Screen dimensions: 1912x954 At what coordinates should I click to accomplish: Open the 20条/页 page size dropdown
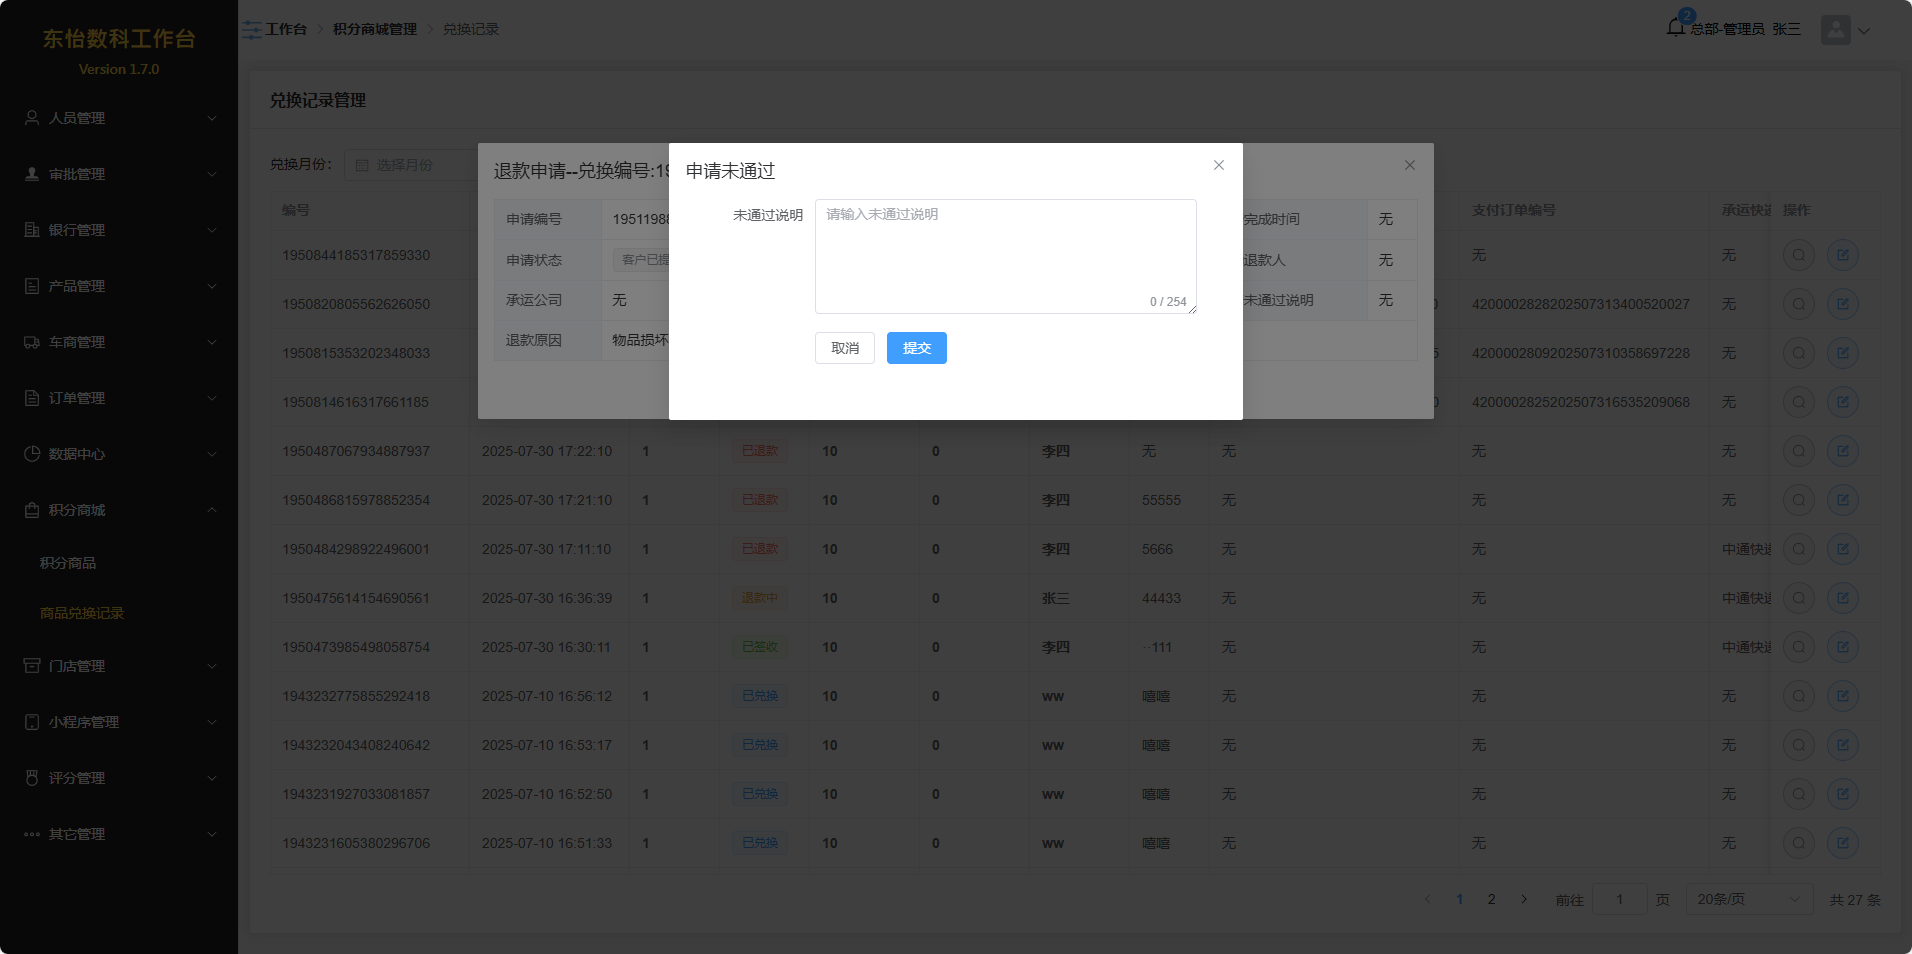coord(1748,899)
